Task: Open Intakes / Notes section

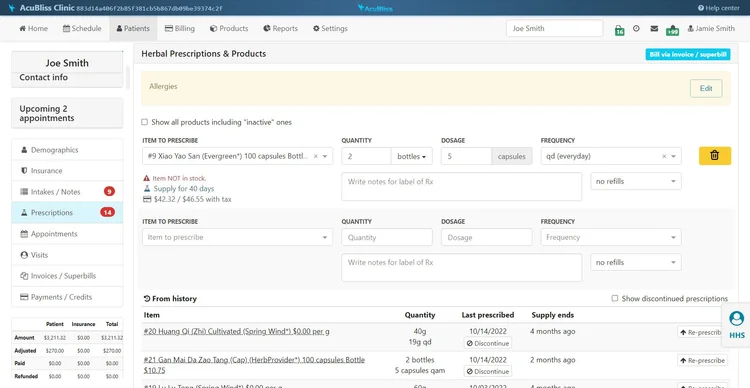Action: click(x=67, y=192)
